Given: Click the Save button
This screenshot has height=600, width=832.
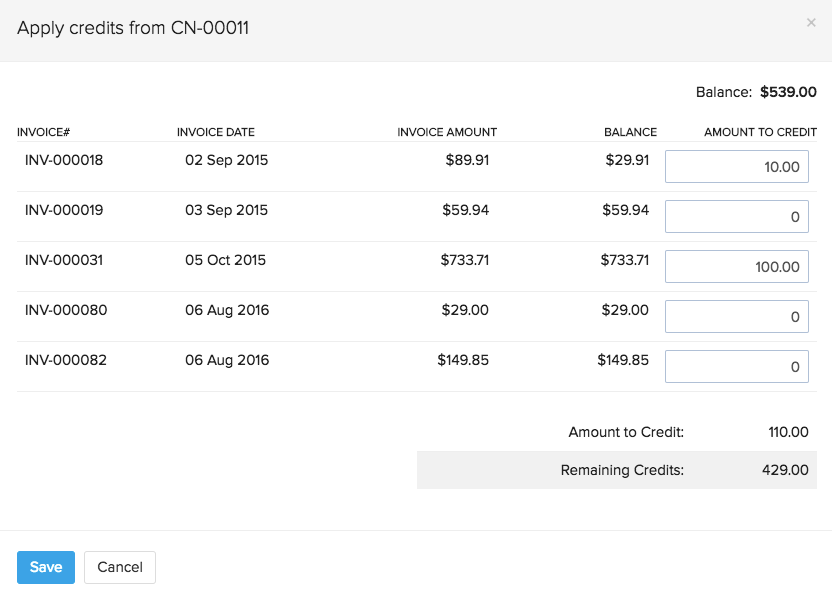Looking at the screenshot, I should (45, 567).
